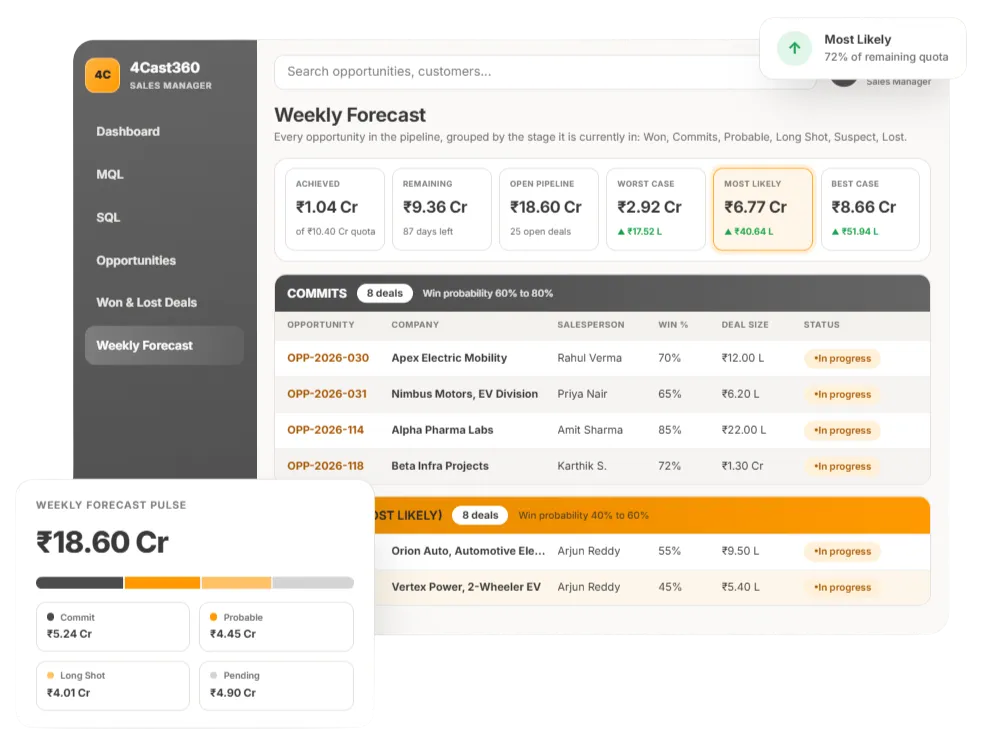Select the Probable ₹4.45 Cr legend card
This screenshot has height=741, width=996.
(x=276, y=627)
